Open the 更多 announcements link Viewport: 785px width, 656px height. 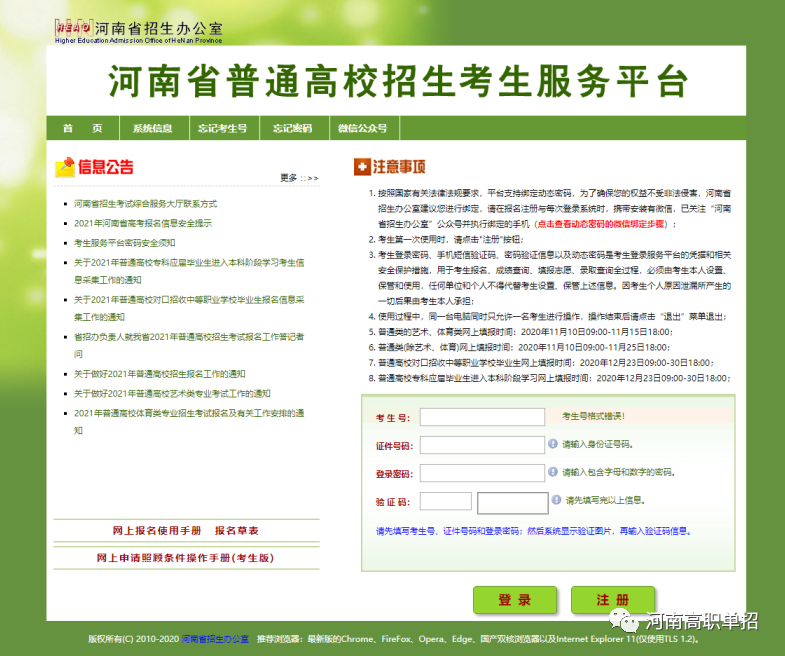pyautogui.click(x=299, y=178)
